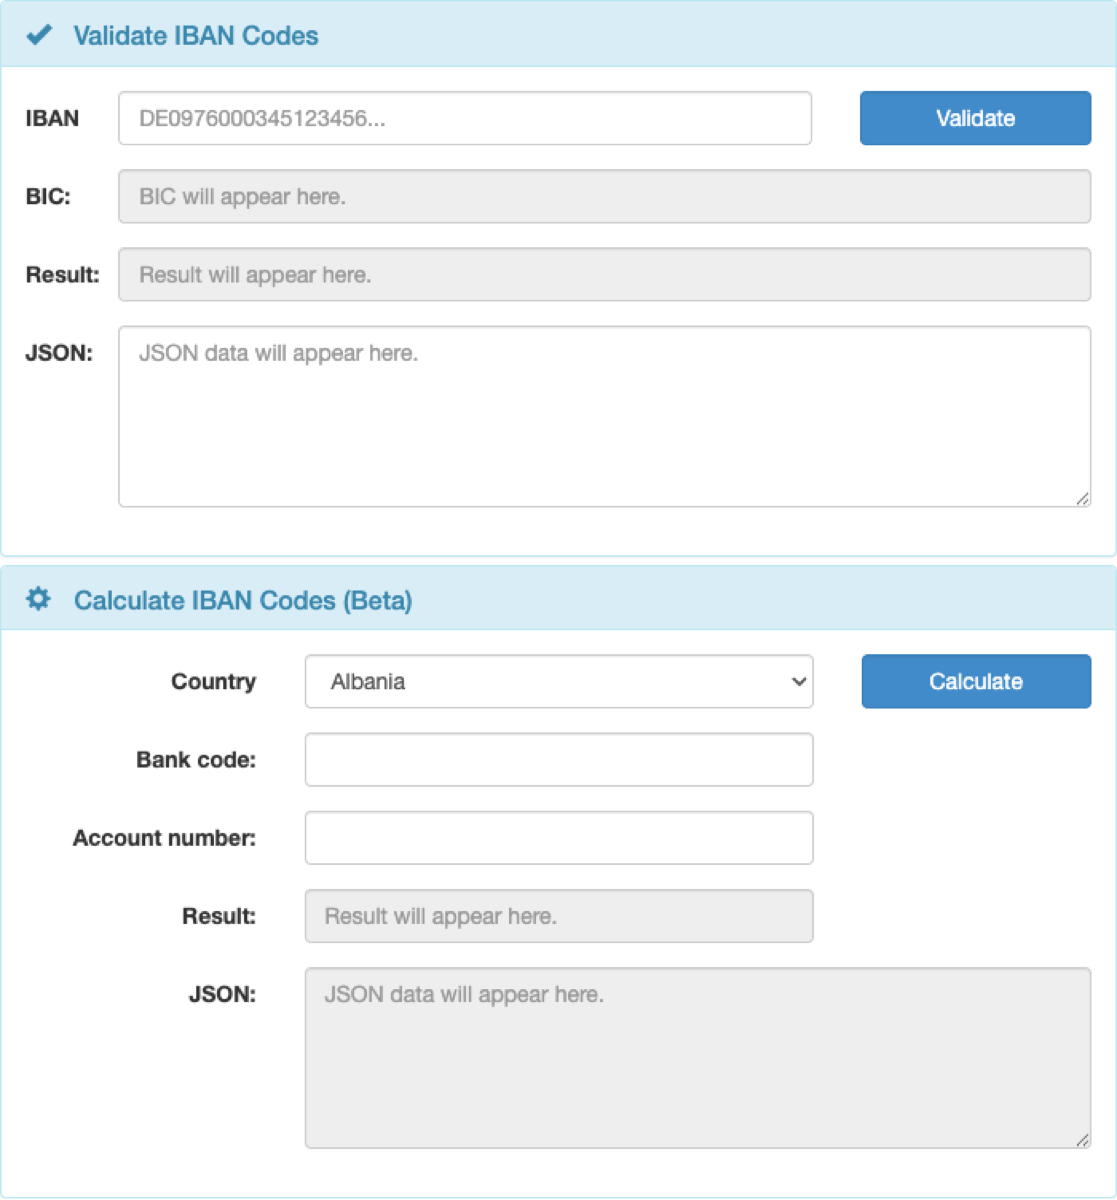Image resolution: width=1117 pixels, height=1200 pixels.
Task: Click the Result field in the Validate section
Action: tap(604, 274)
